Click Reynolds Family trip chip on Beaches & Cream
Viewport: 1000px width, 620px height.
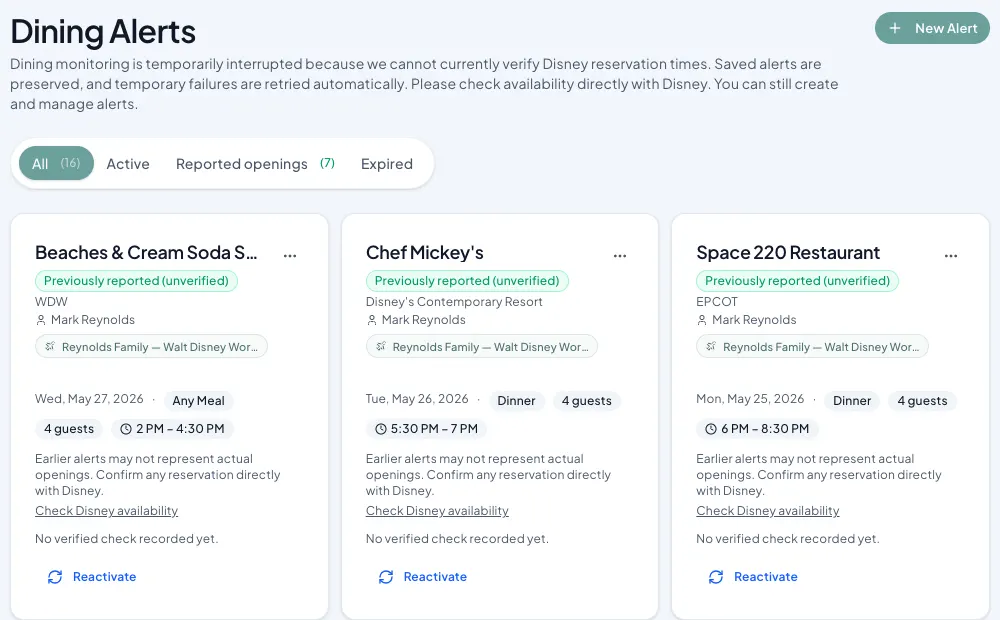pyautogui.click(x=151, y=346)
